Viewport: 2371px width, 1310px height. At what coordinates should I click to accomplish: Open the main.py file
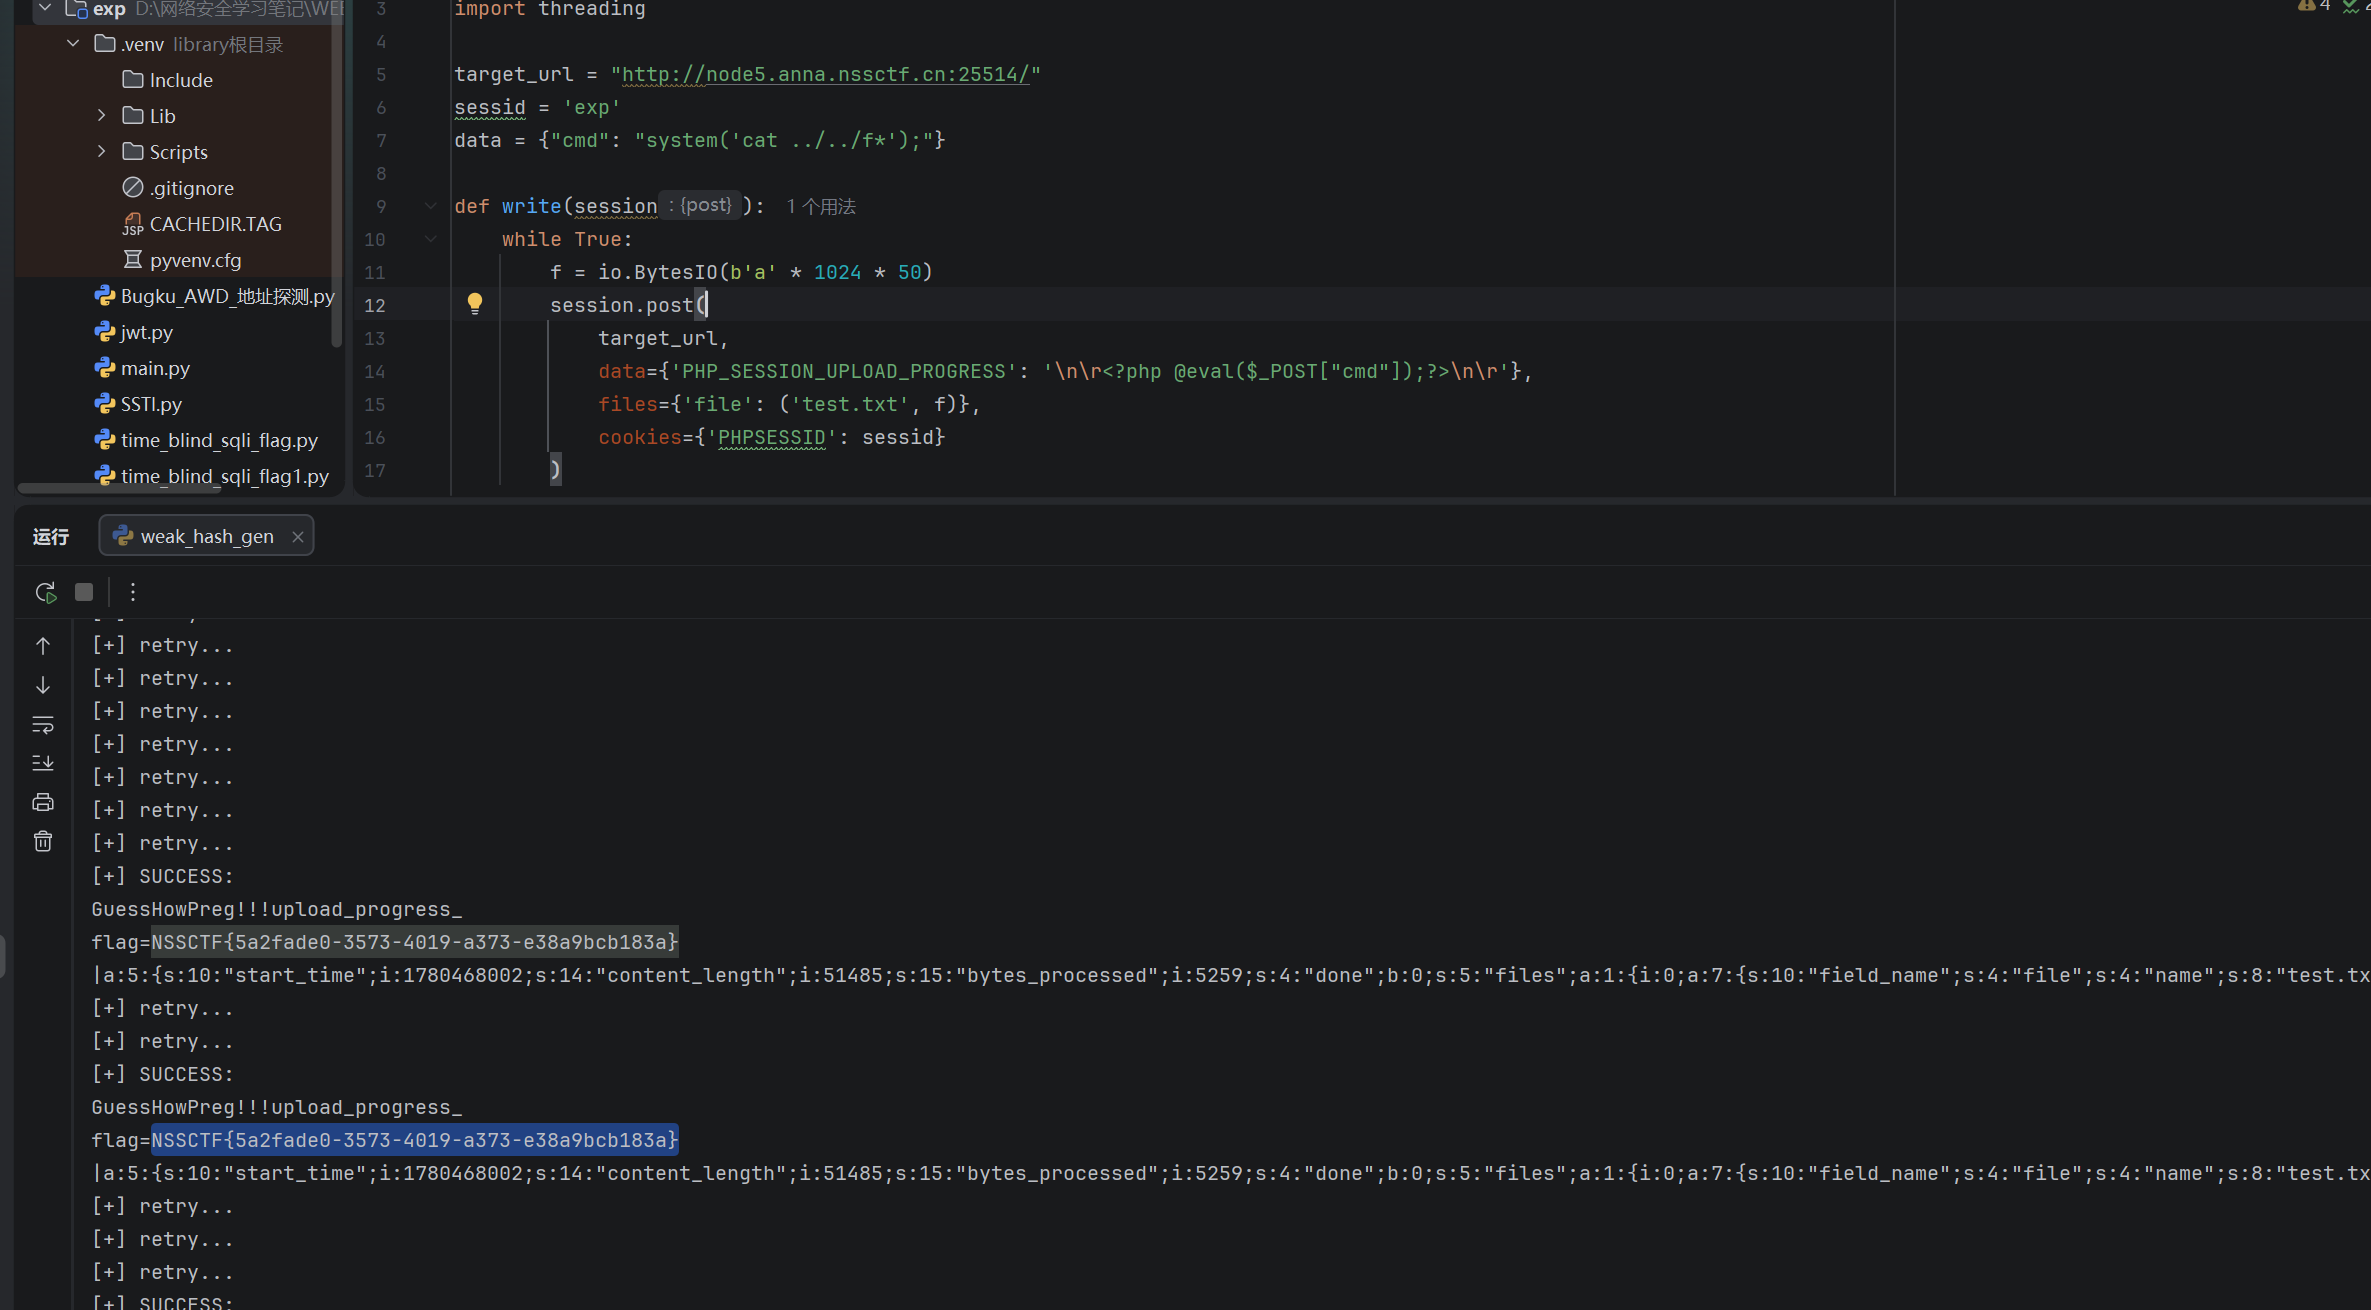point(155,368)
